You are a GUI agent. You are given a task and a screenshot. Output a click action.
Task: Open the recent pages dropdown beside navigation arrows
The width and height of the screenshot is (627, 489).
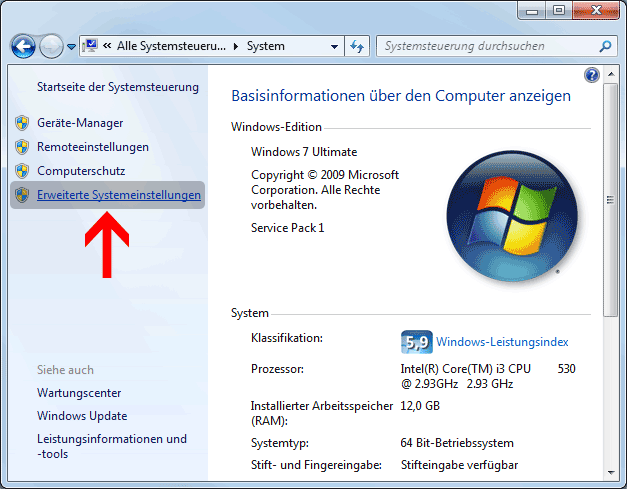(x=71, y=47)
